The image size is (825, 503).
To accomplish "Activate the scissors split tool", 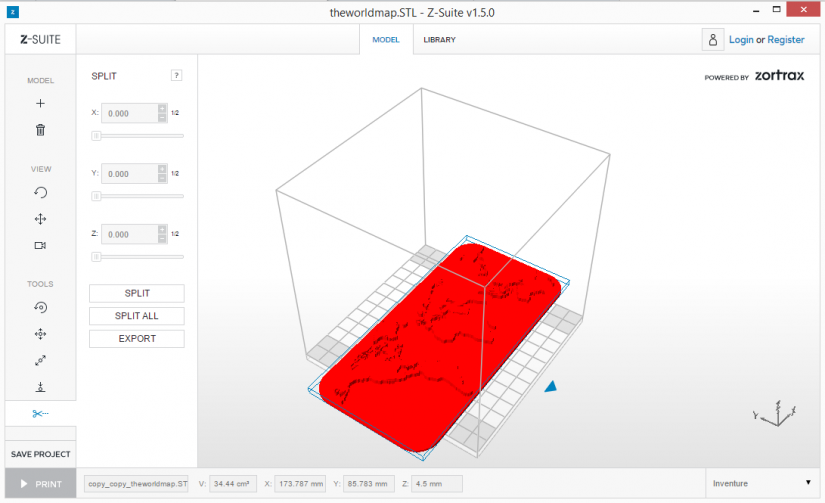I will coord(41,414).
